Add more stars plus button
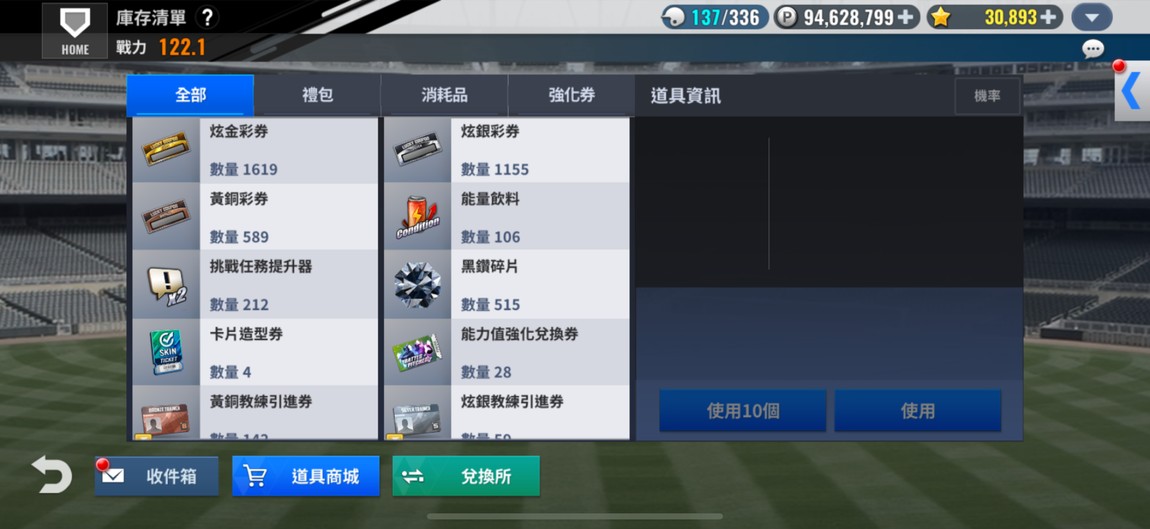This screenshot has height=529, width=1150. (x=1050, y=17)
